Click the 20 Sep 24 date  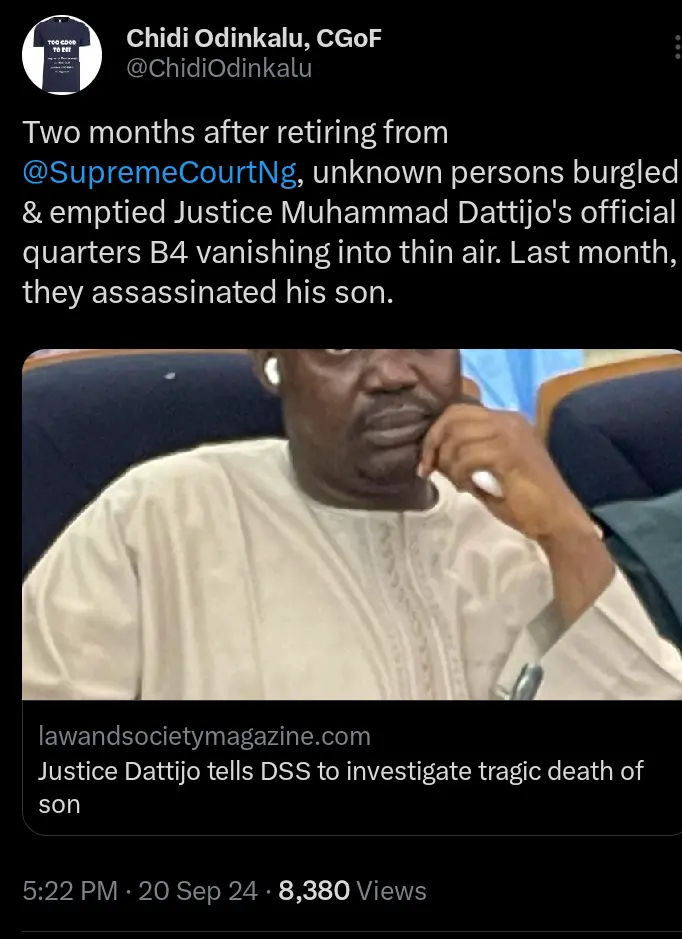pyautogui.click(x=198, y=891)
